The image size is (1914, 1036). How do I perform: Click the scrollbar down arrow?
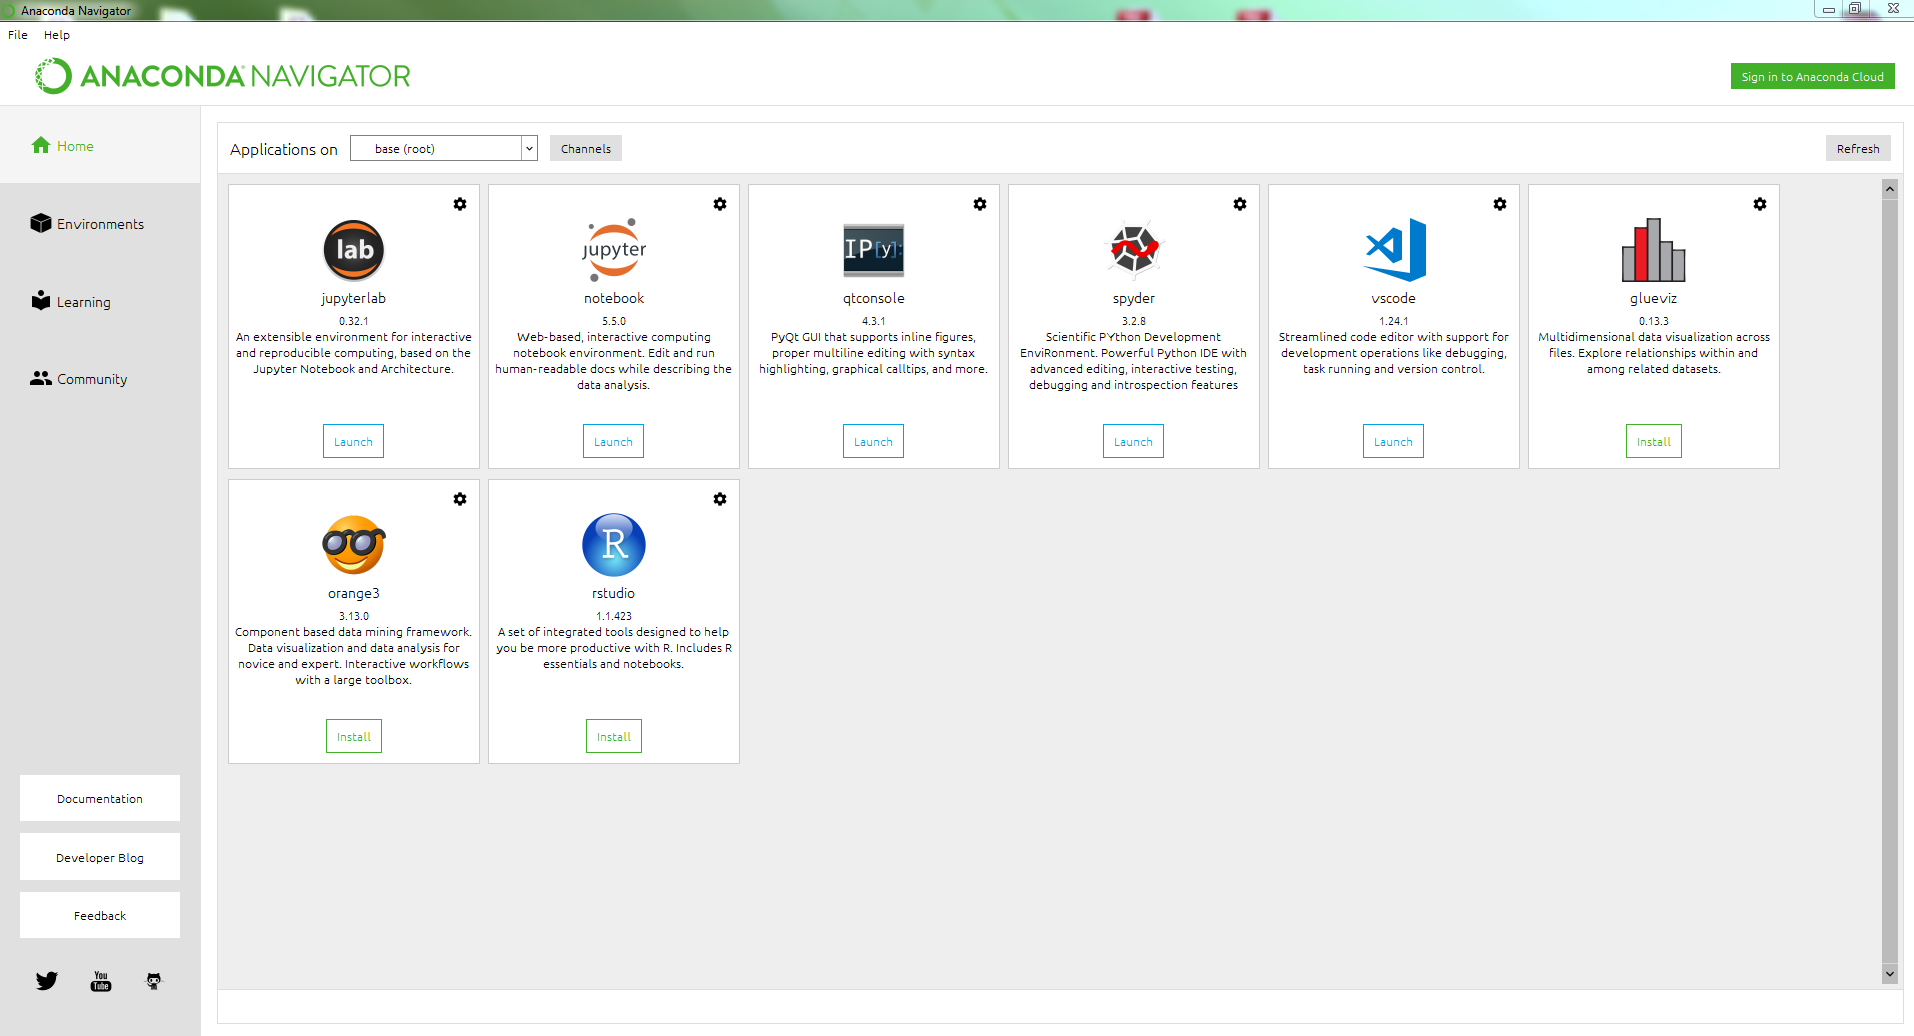point(1890,974)
